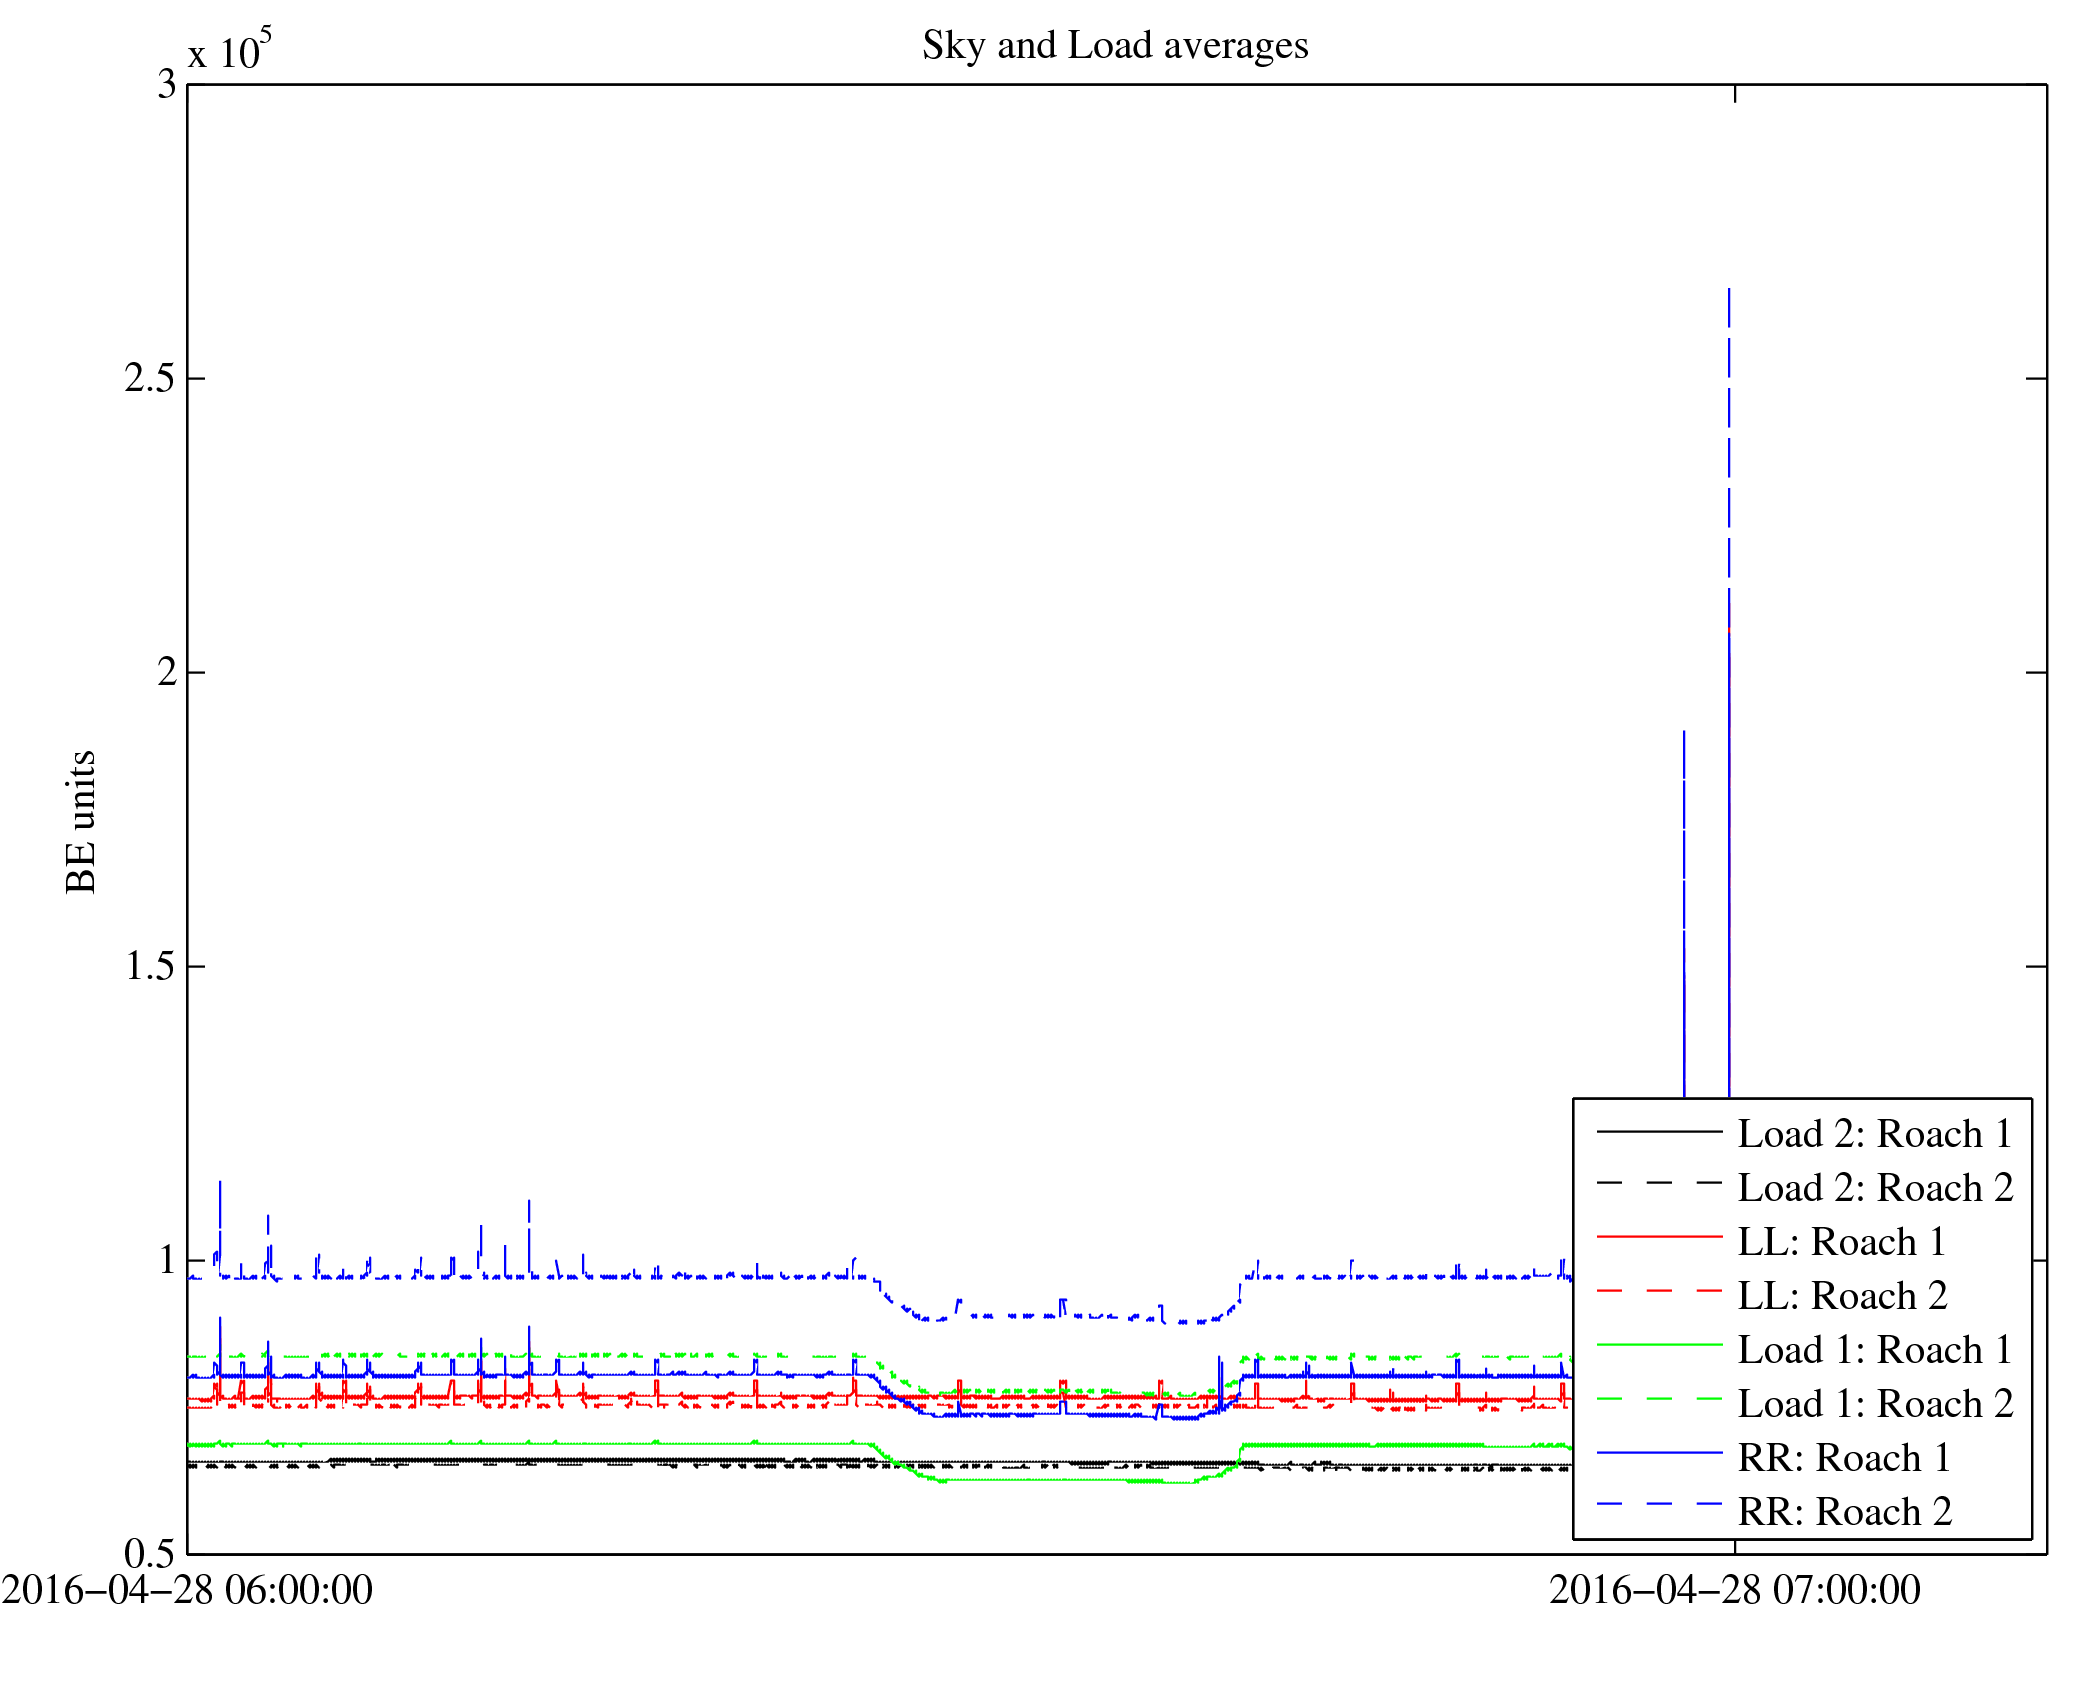Select the 'Load 1: Roach 2' legend text
The height and width of the screenshot is (1683, 2075).
coord(1875,1404)
